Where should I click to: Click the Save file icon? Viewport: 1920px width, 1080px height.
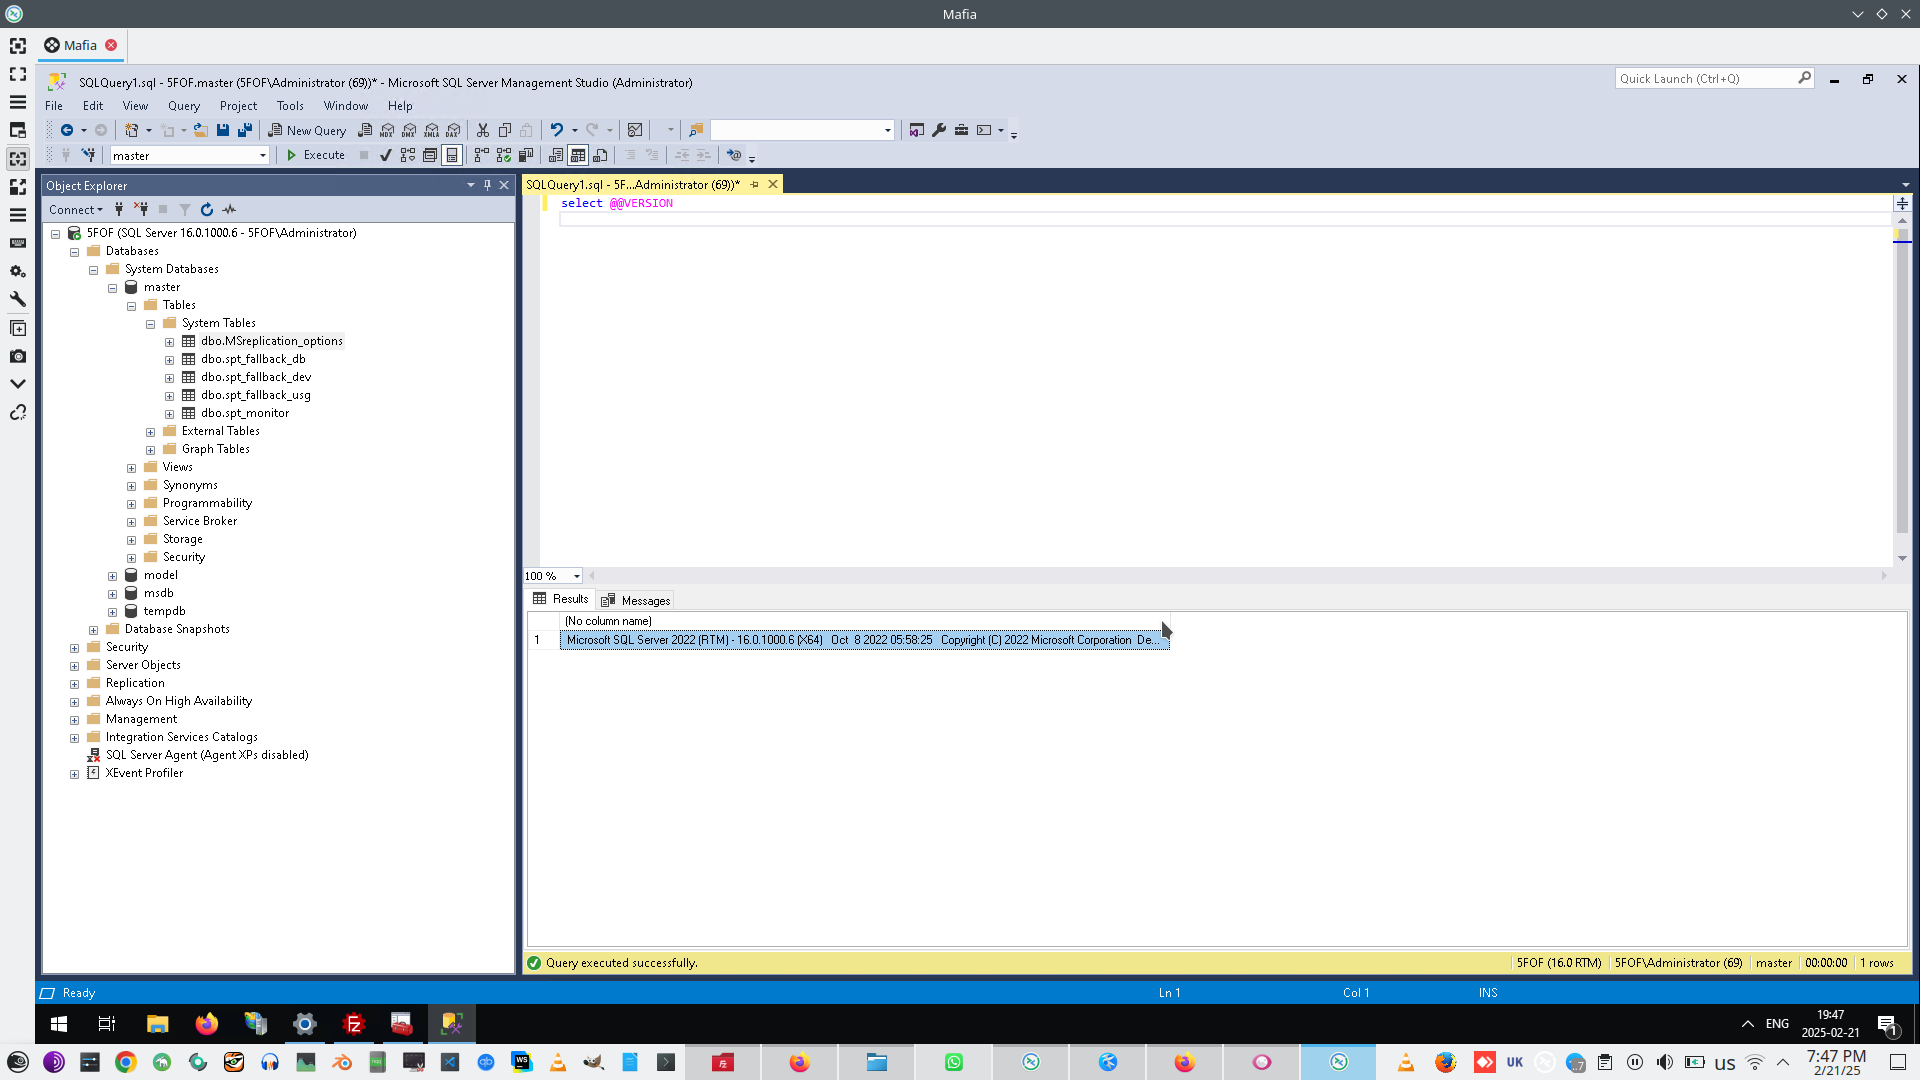click(223, 130)
